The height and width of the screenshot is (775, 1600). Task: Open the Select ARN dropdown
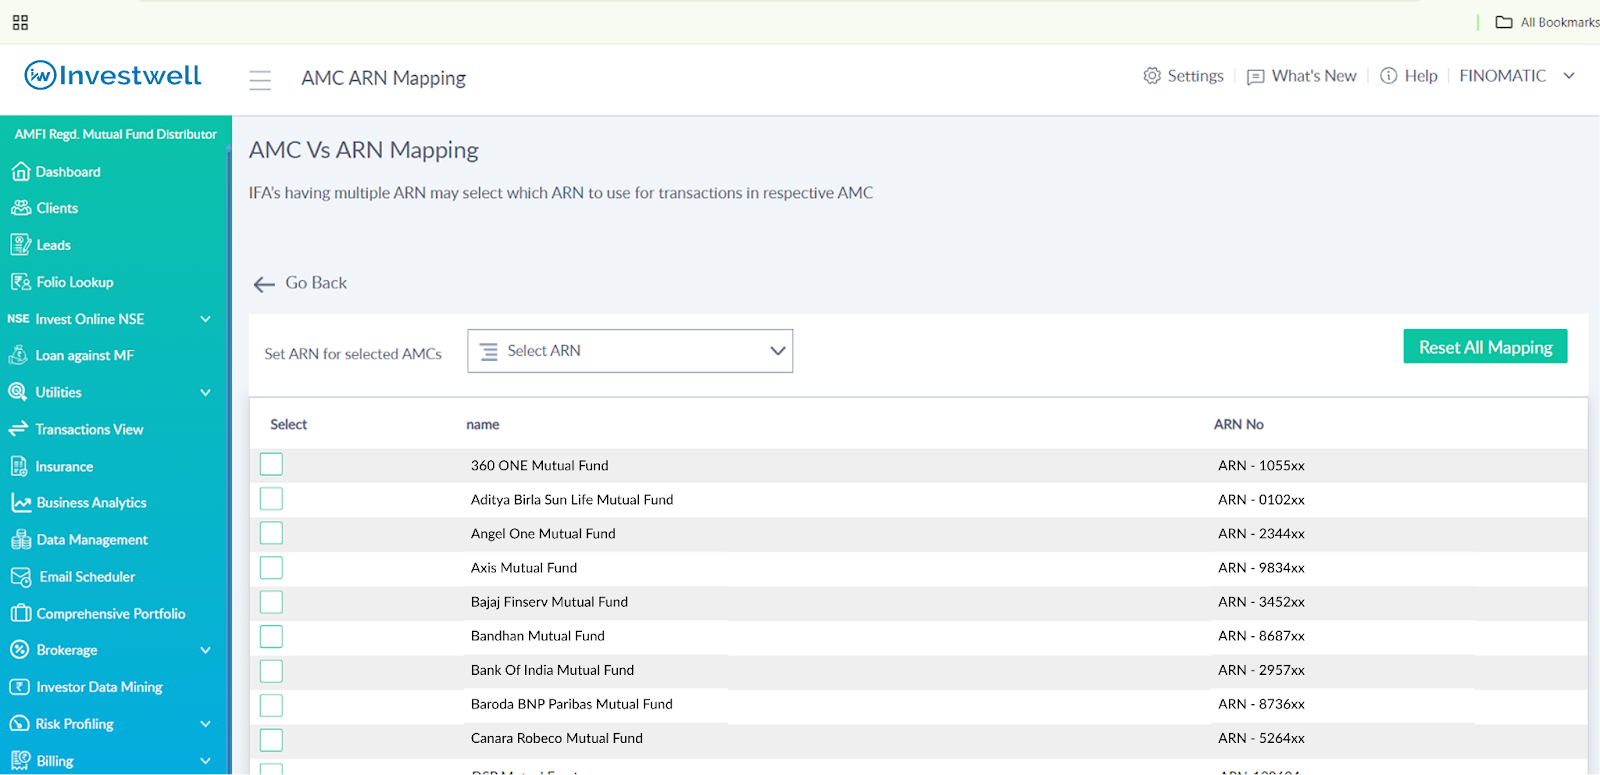(630, 351)
